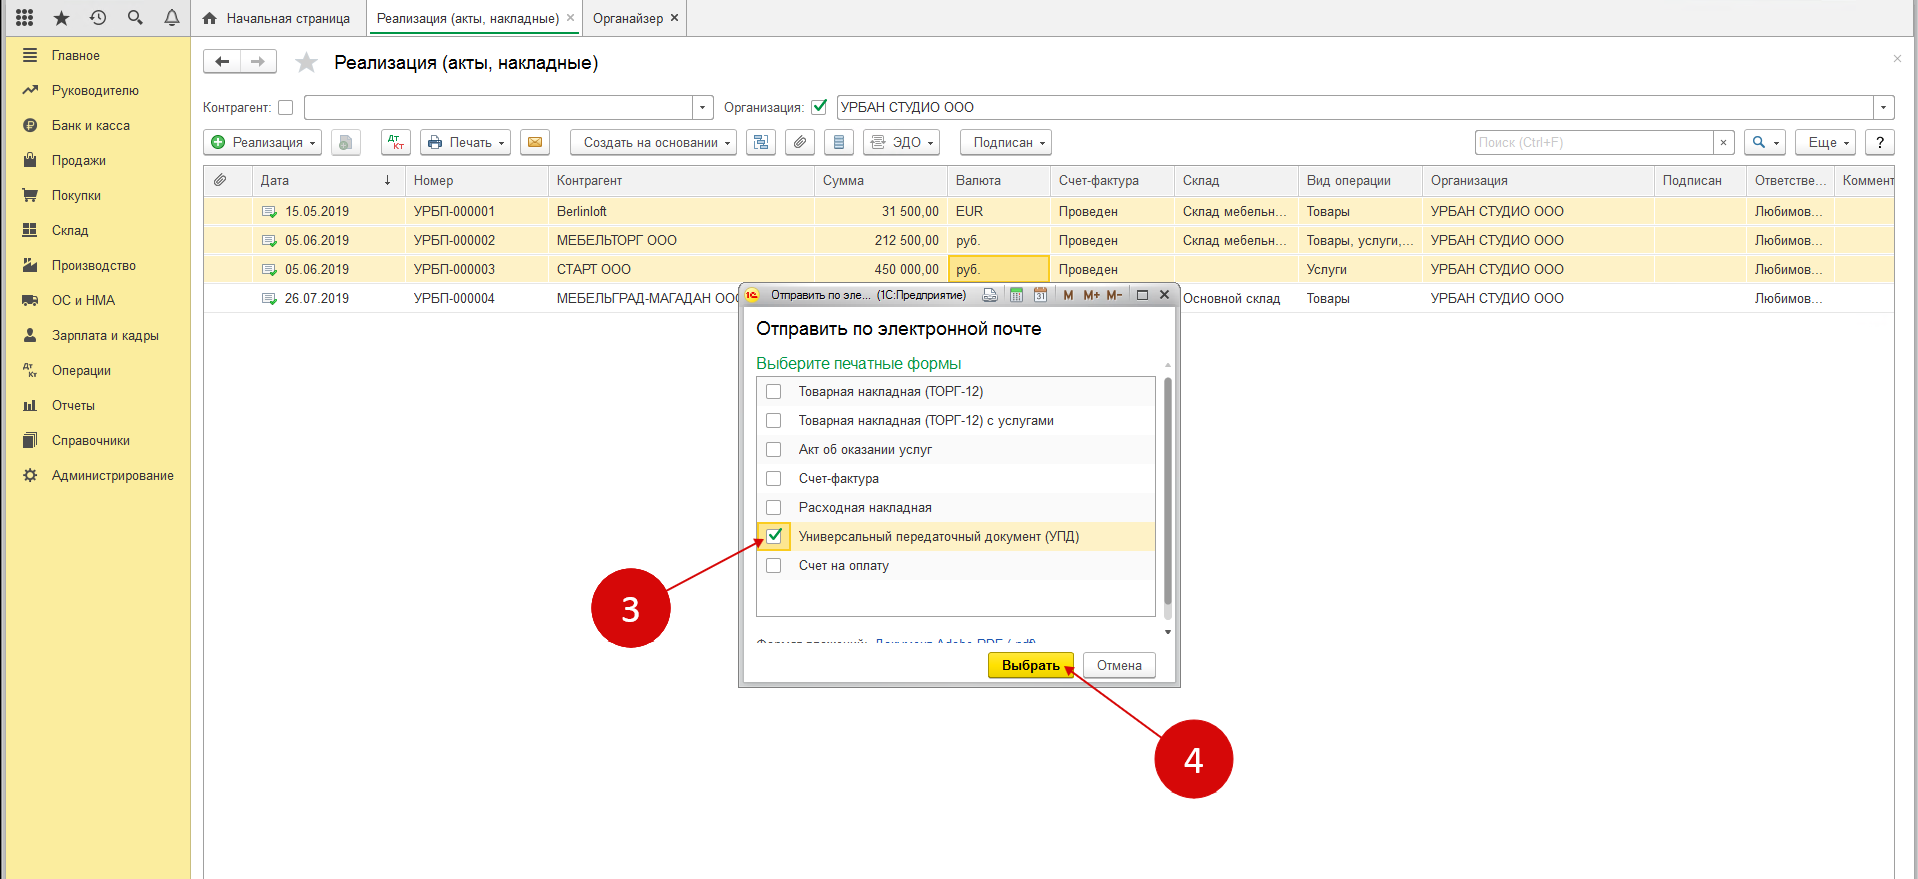Select row УРБП-000002 МЕБЕЛЬТОРГ ООО
The width and height of the screenshot is (1918, 879).
click(1048, 240)
